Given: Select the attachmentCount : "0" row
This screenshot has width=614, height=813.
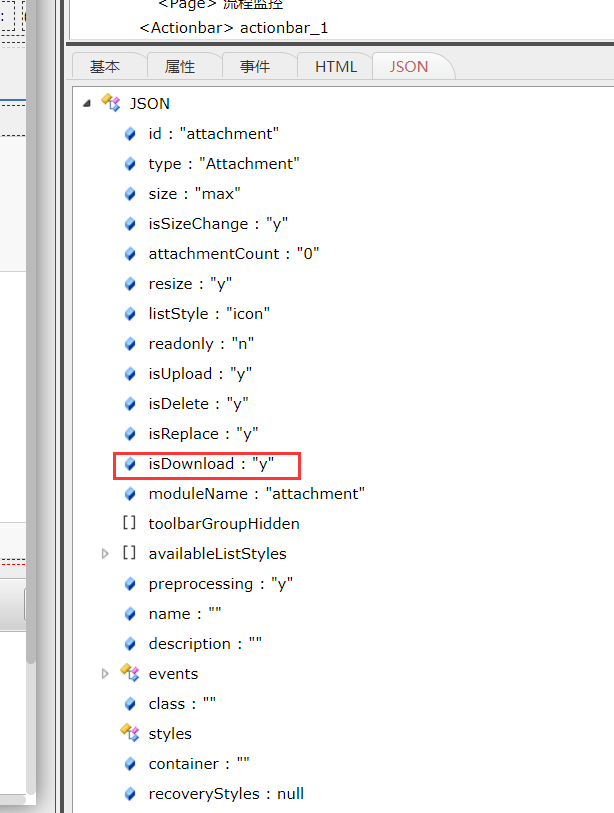Looking at the screenshot, I should point(234,254).
